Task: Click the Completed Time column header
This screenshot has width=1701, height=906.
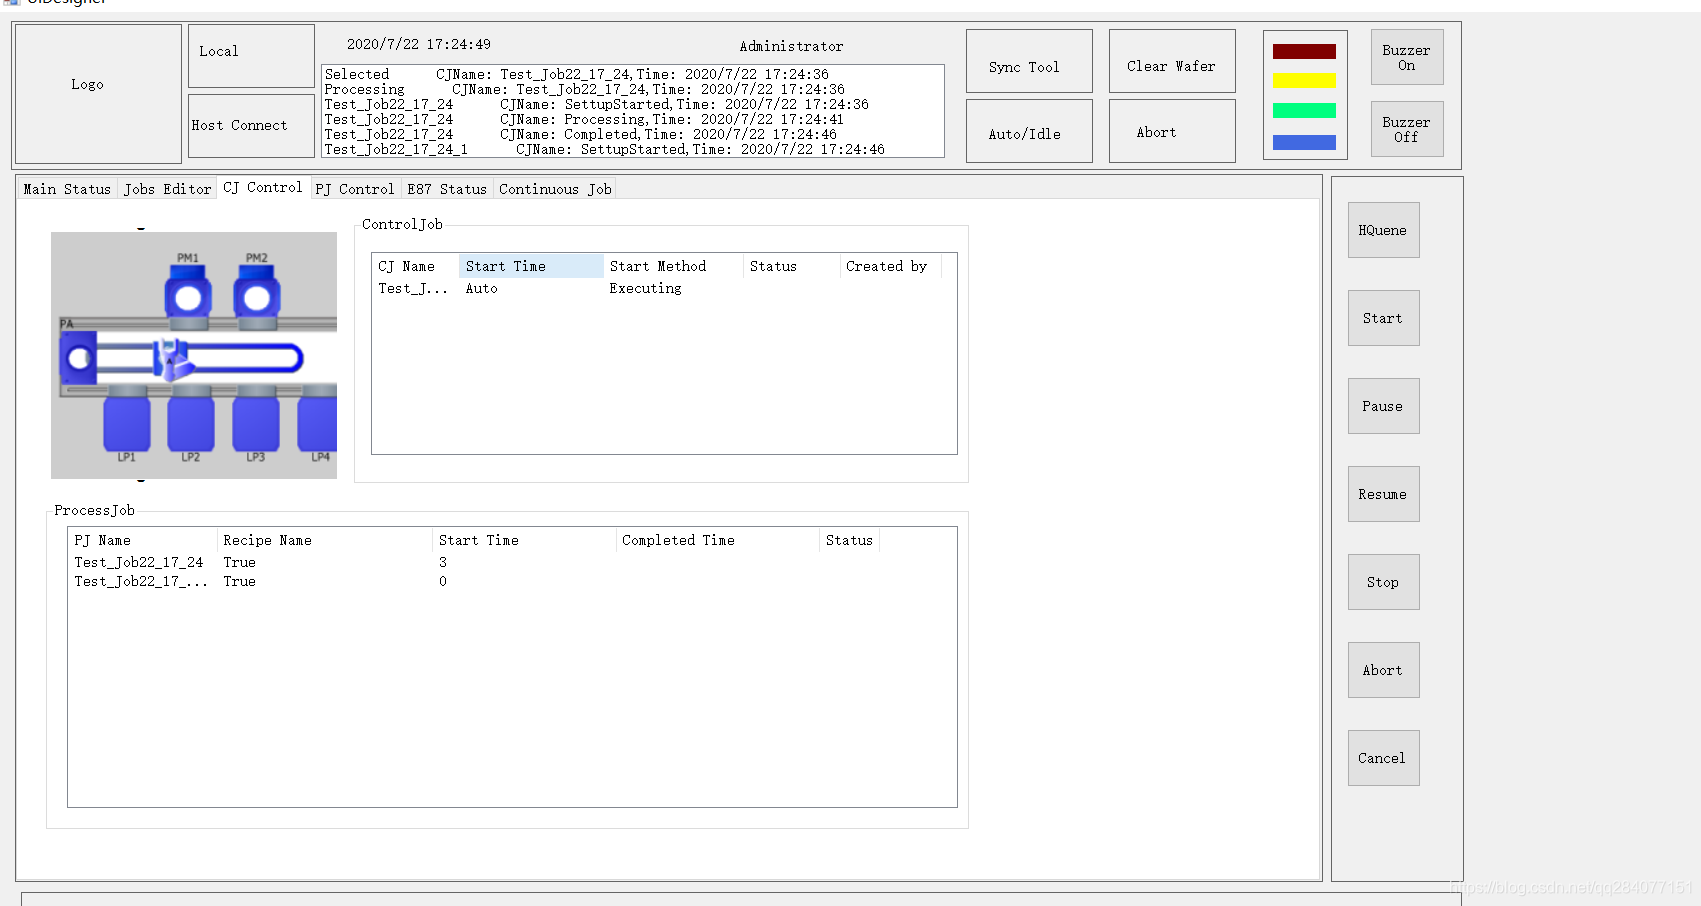Action: point(717,540)
